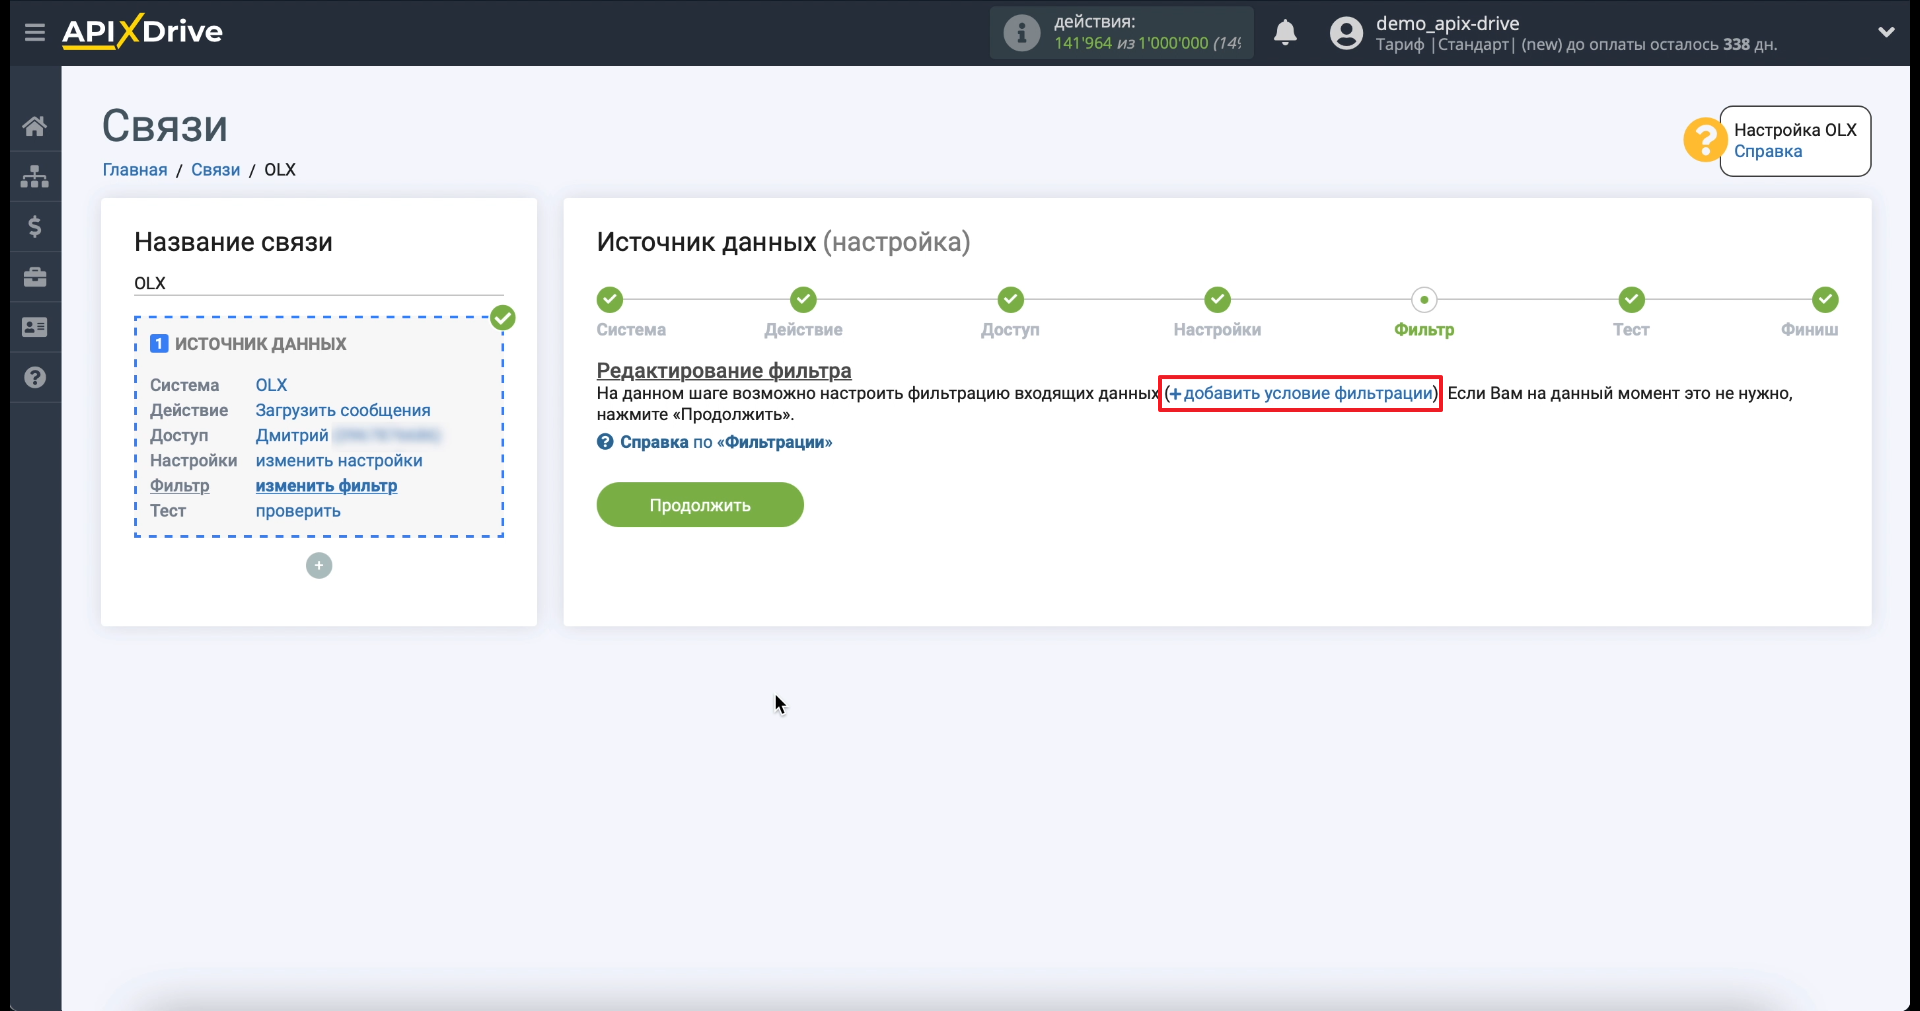Viewport: 1920px width, 1011px height.
Task: Open Загрузить сообщения action link
Action: tap(343, 410)
